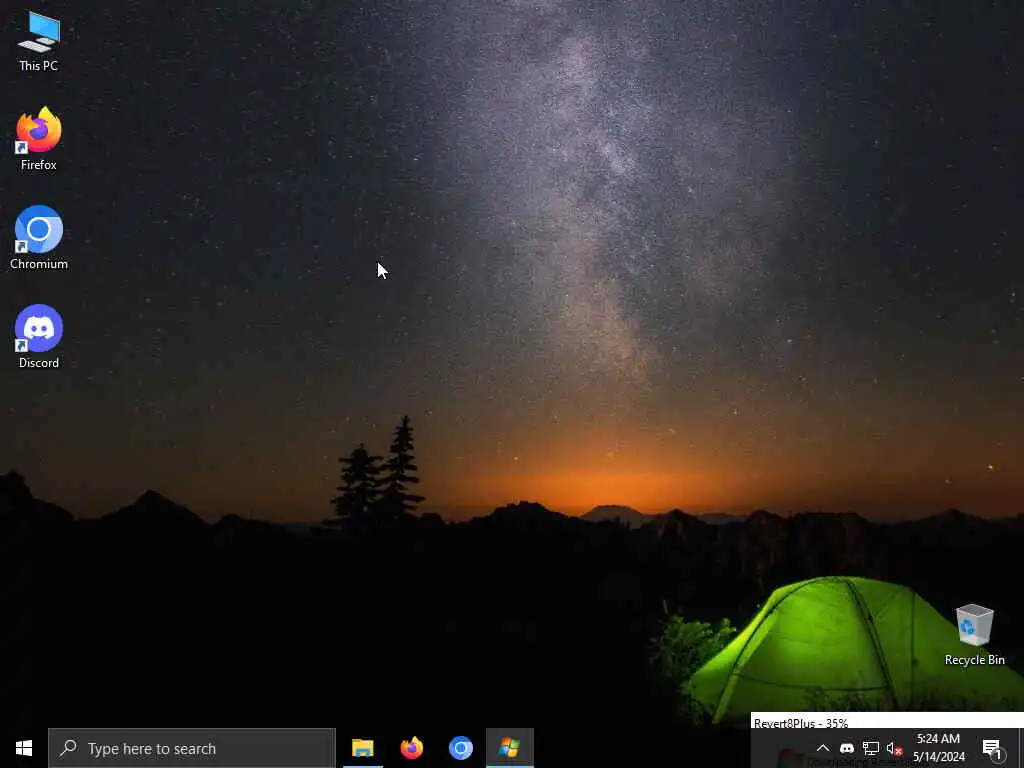Open File Explorer from the taskbar

pyautogui.click(x=362, y=748)
